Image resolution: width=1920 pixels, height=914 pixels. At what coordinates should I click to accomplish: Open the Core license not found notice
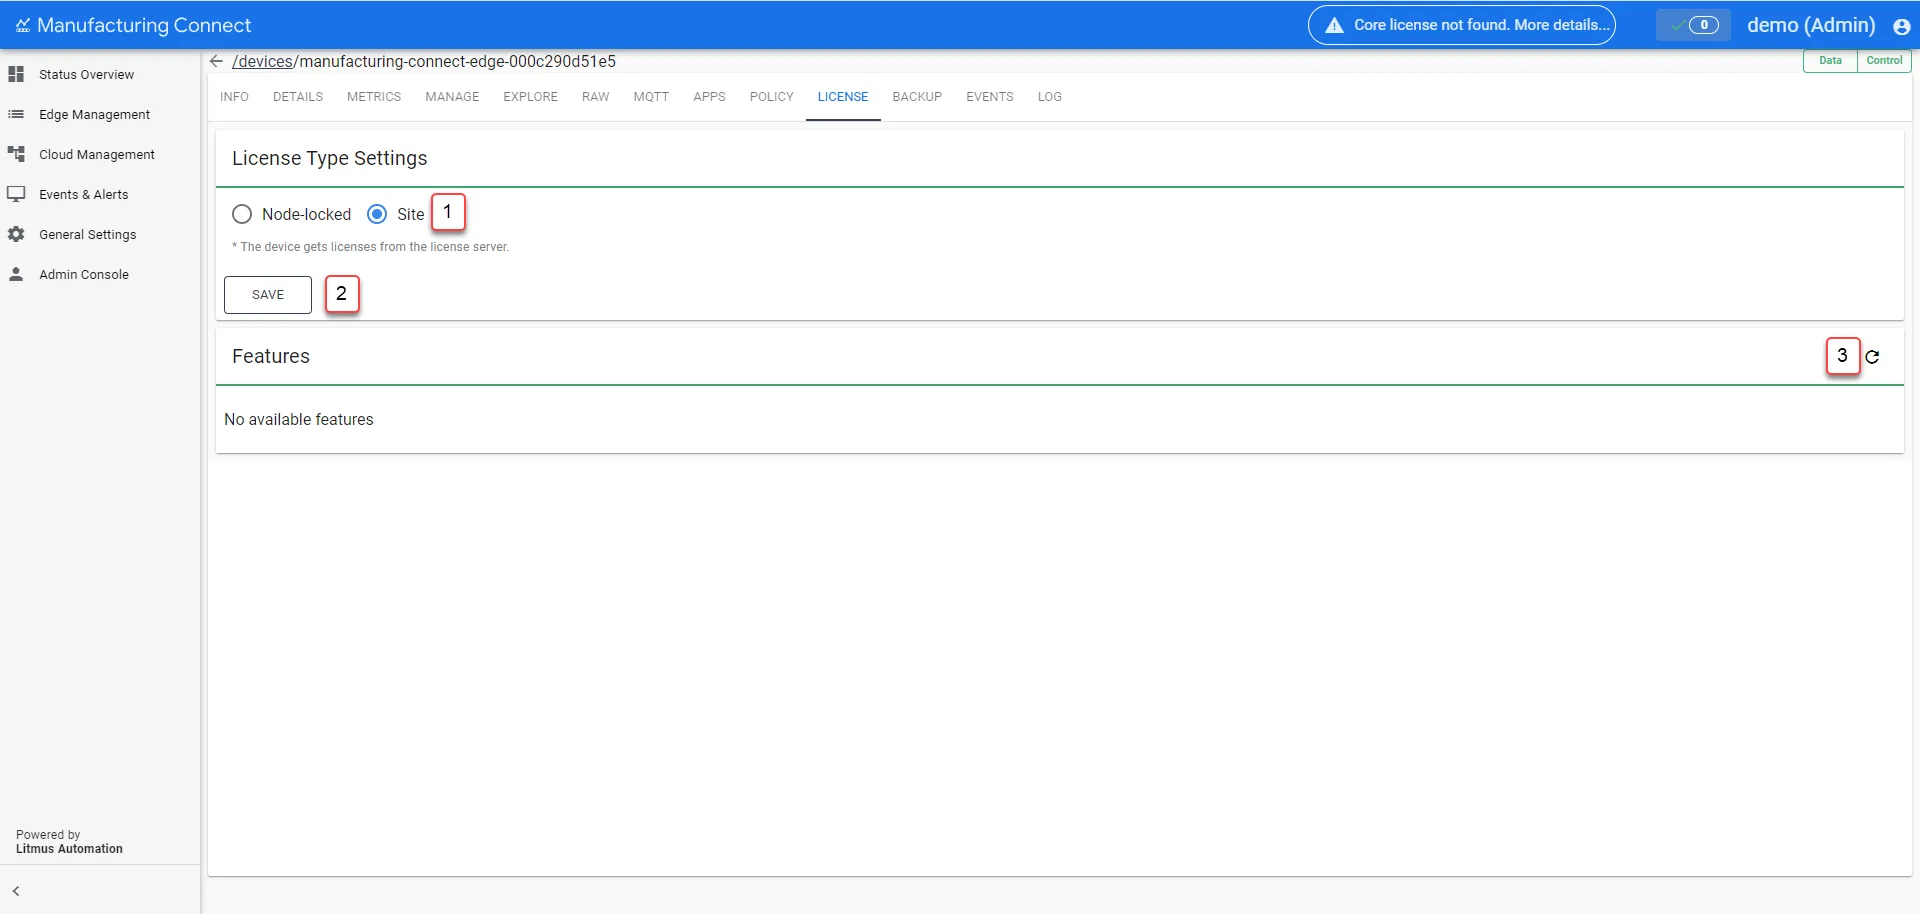(1461, 25)
